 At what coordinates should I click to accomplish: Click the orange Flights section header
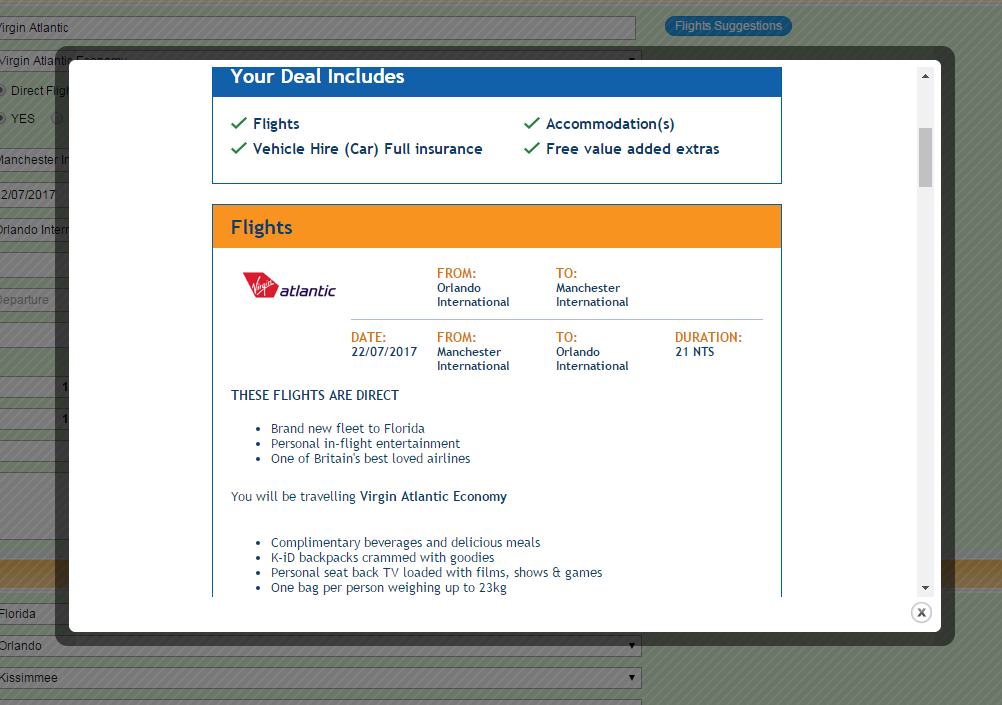(497, 227)
